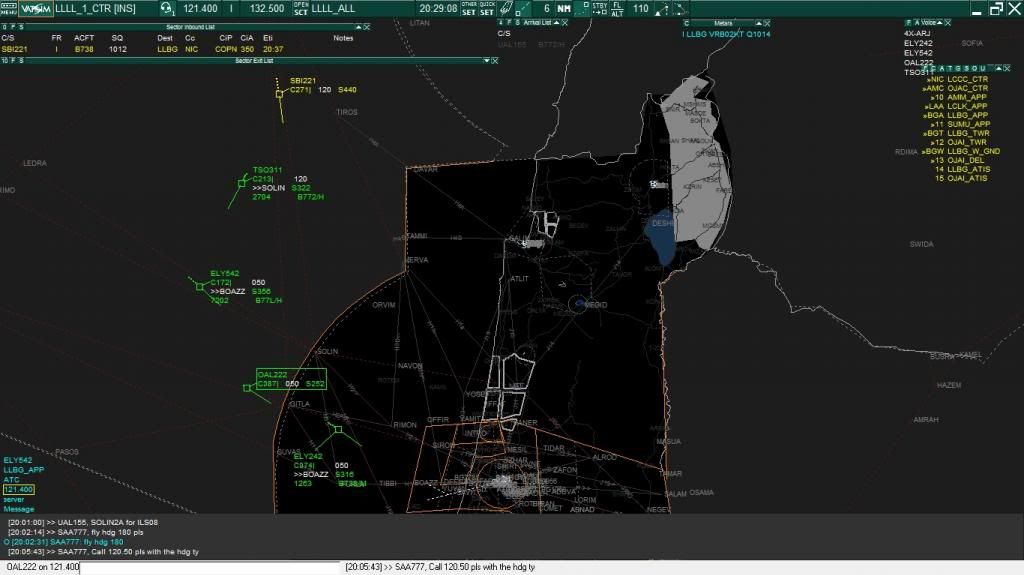Select the LLLL_ALL sector file name

(333, 8)
